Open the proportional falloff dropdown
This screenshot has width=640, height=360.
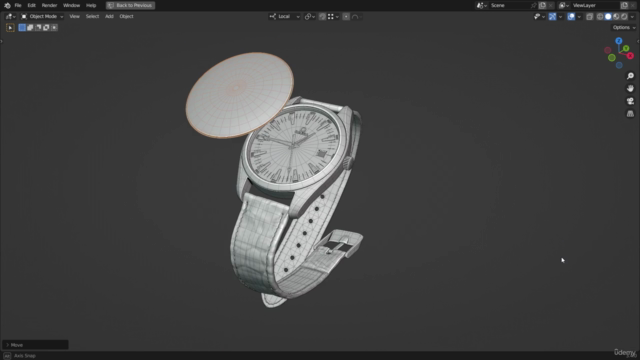357,16
